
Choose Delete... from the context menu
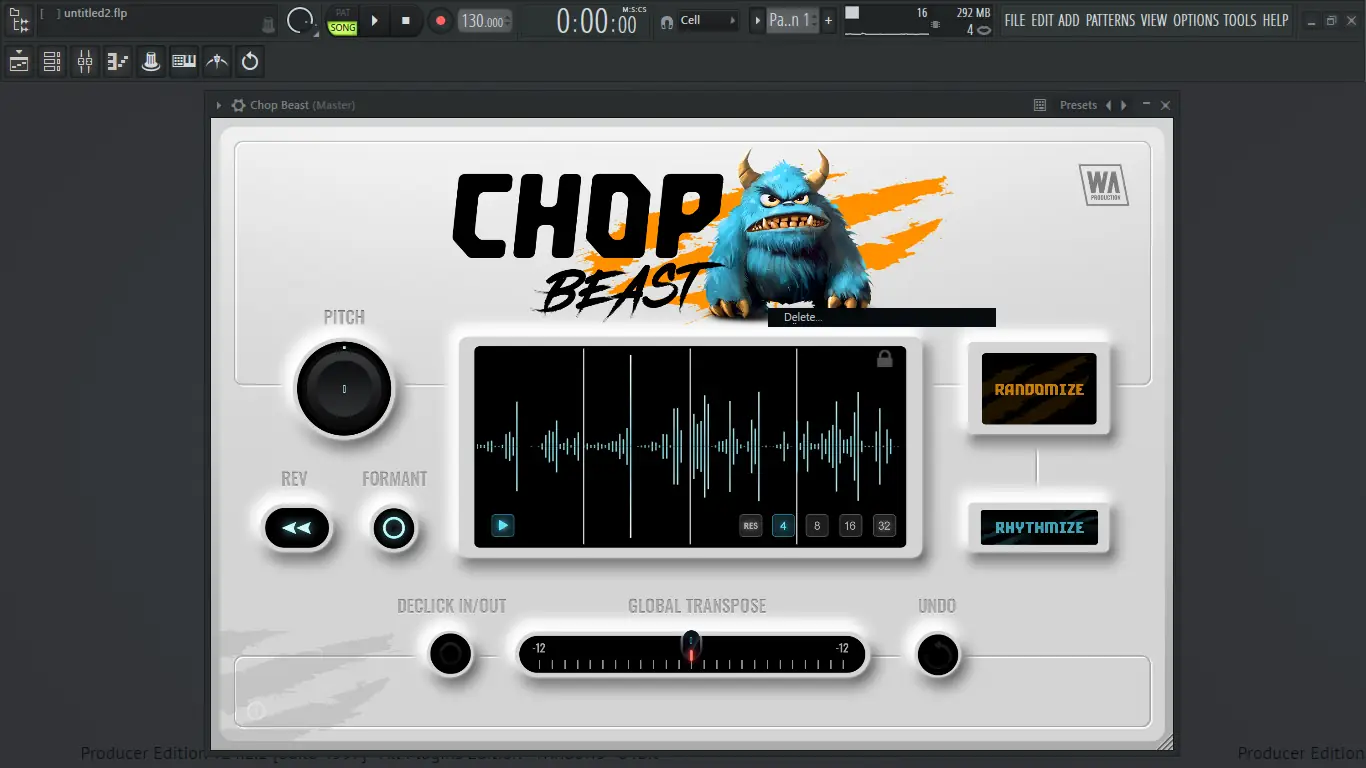tap(882, 317)
